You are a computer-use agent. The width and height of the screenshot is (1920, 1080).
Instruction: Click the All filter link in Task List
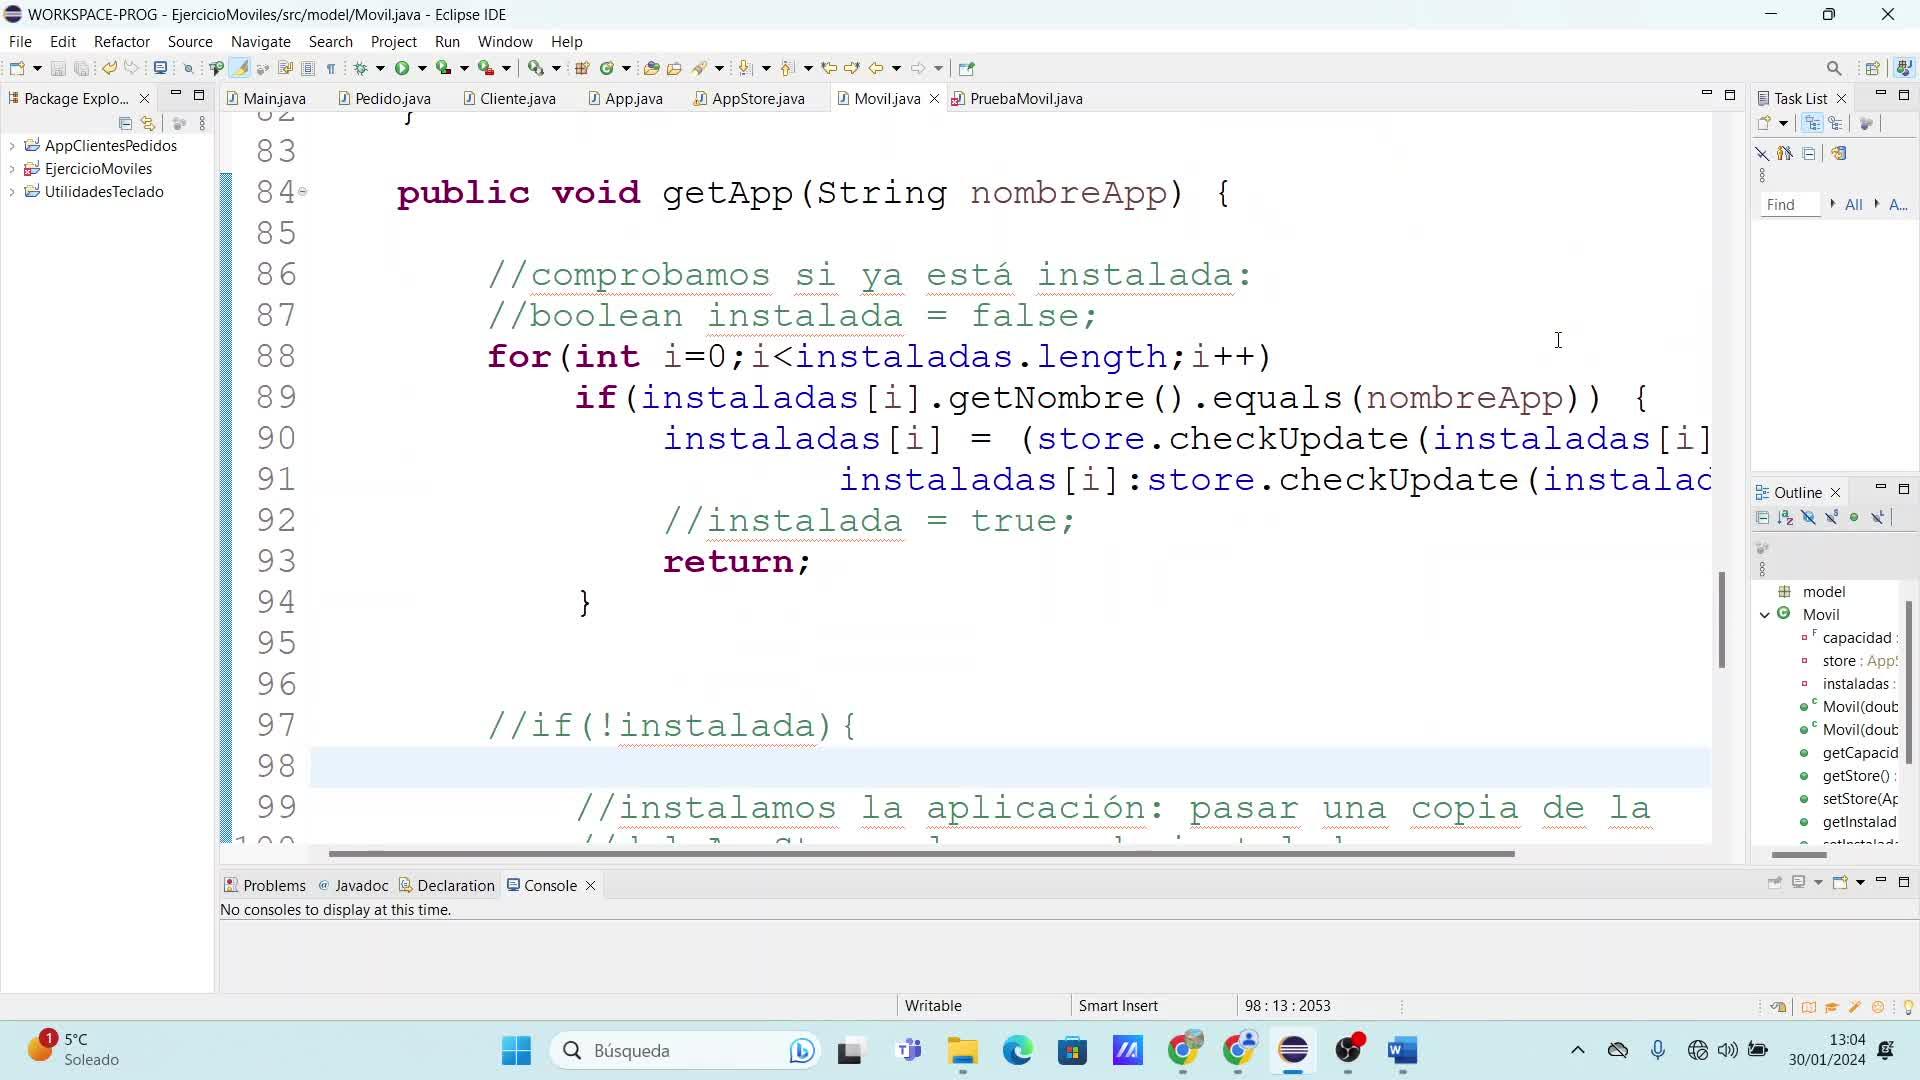[x=1853, y=204]
